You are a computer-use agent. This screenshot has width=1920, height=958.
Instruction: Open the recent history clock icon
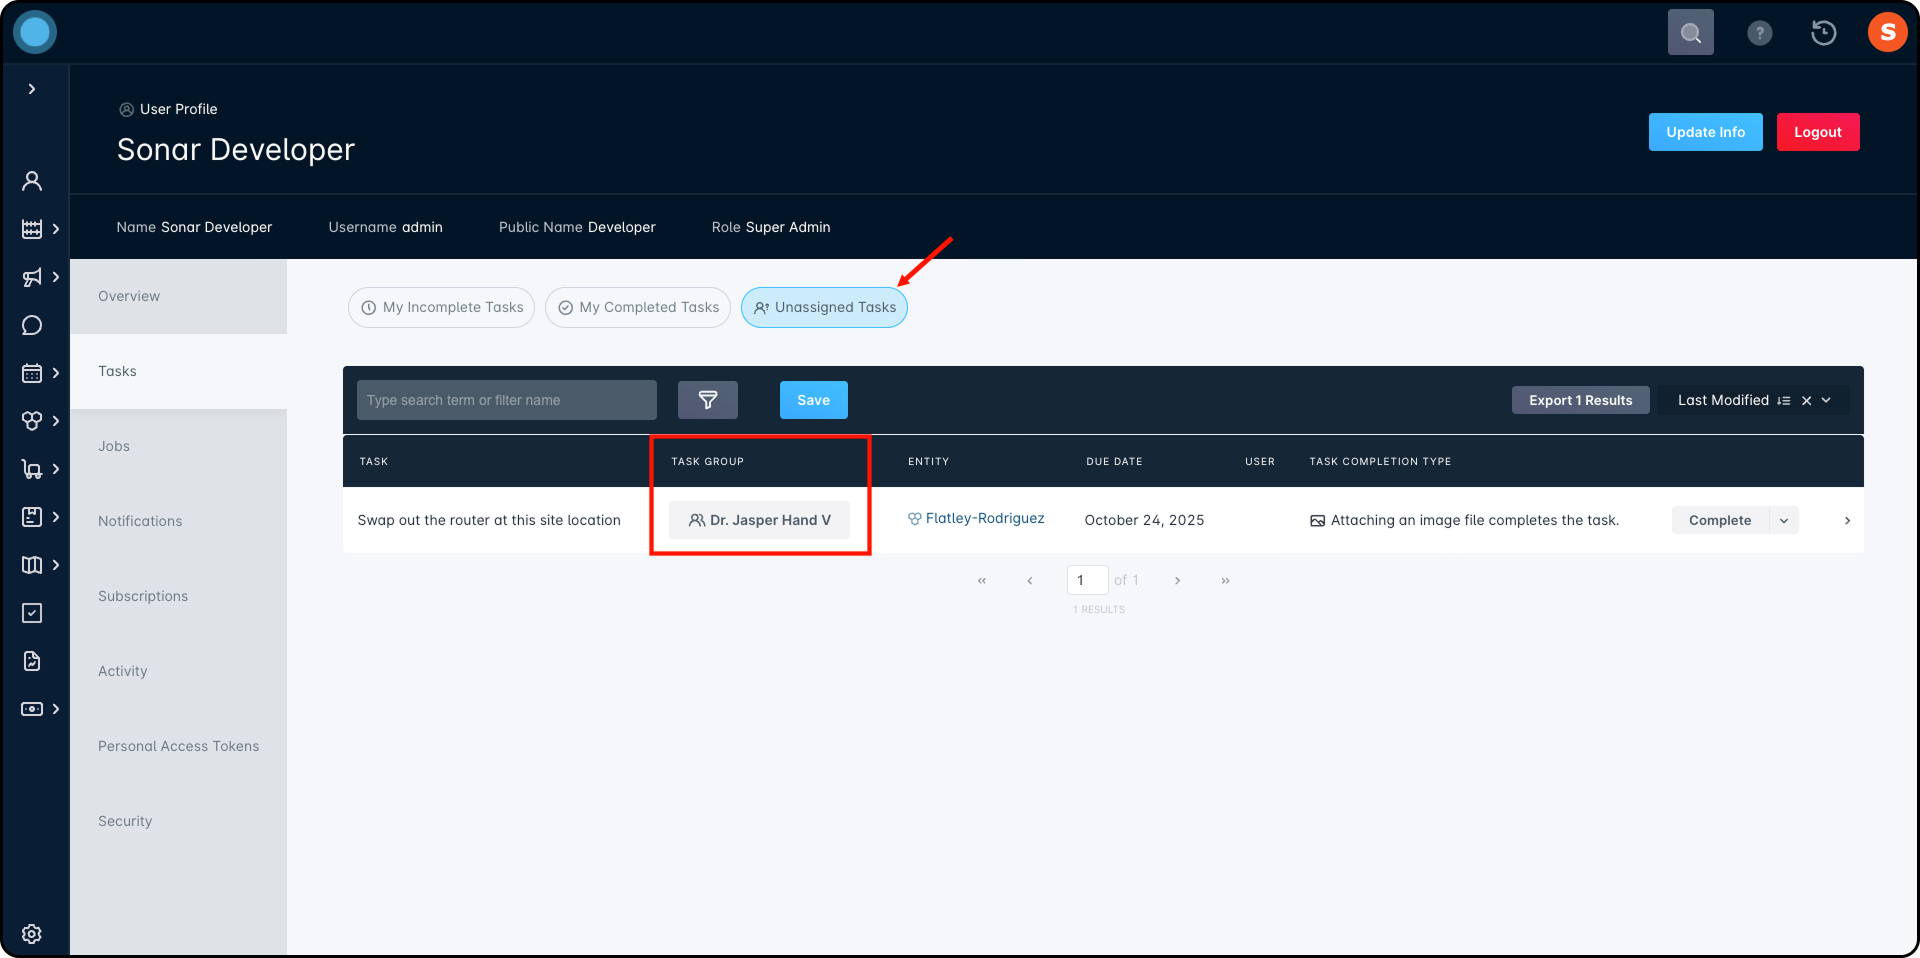[1824, 33]
